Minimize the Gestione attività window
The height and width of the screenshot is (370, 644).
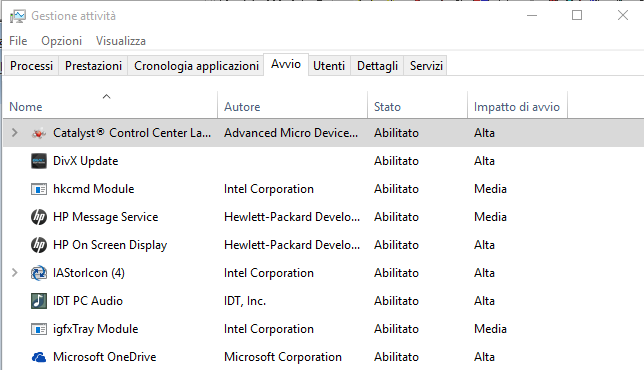[x=532, y=16]
